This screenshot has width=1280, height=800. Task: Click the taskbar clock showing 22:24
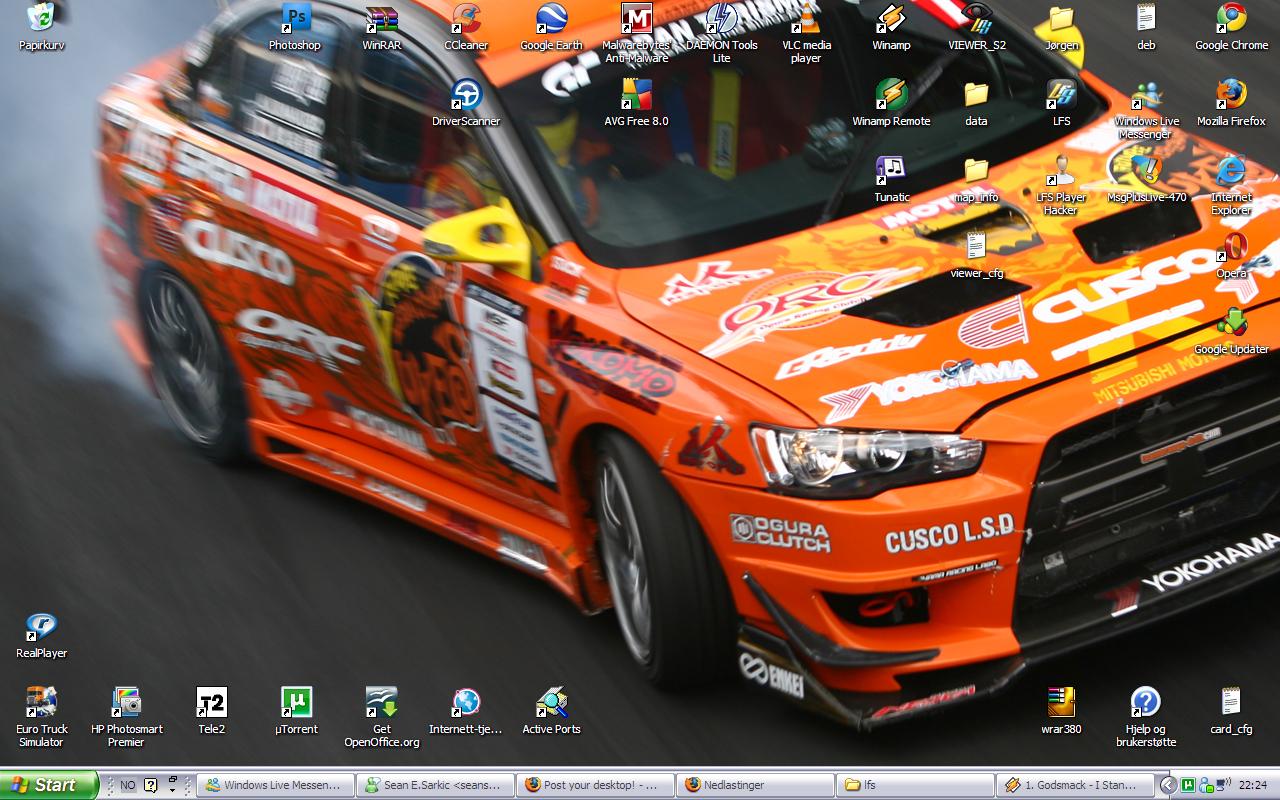[1253, 785]
